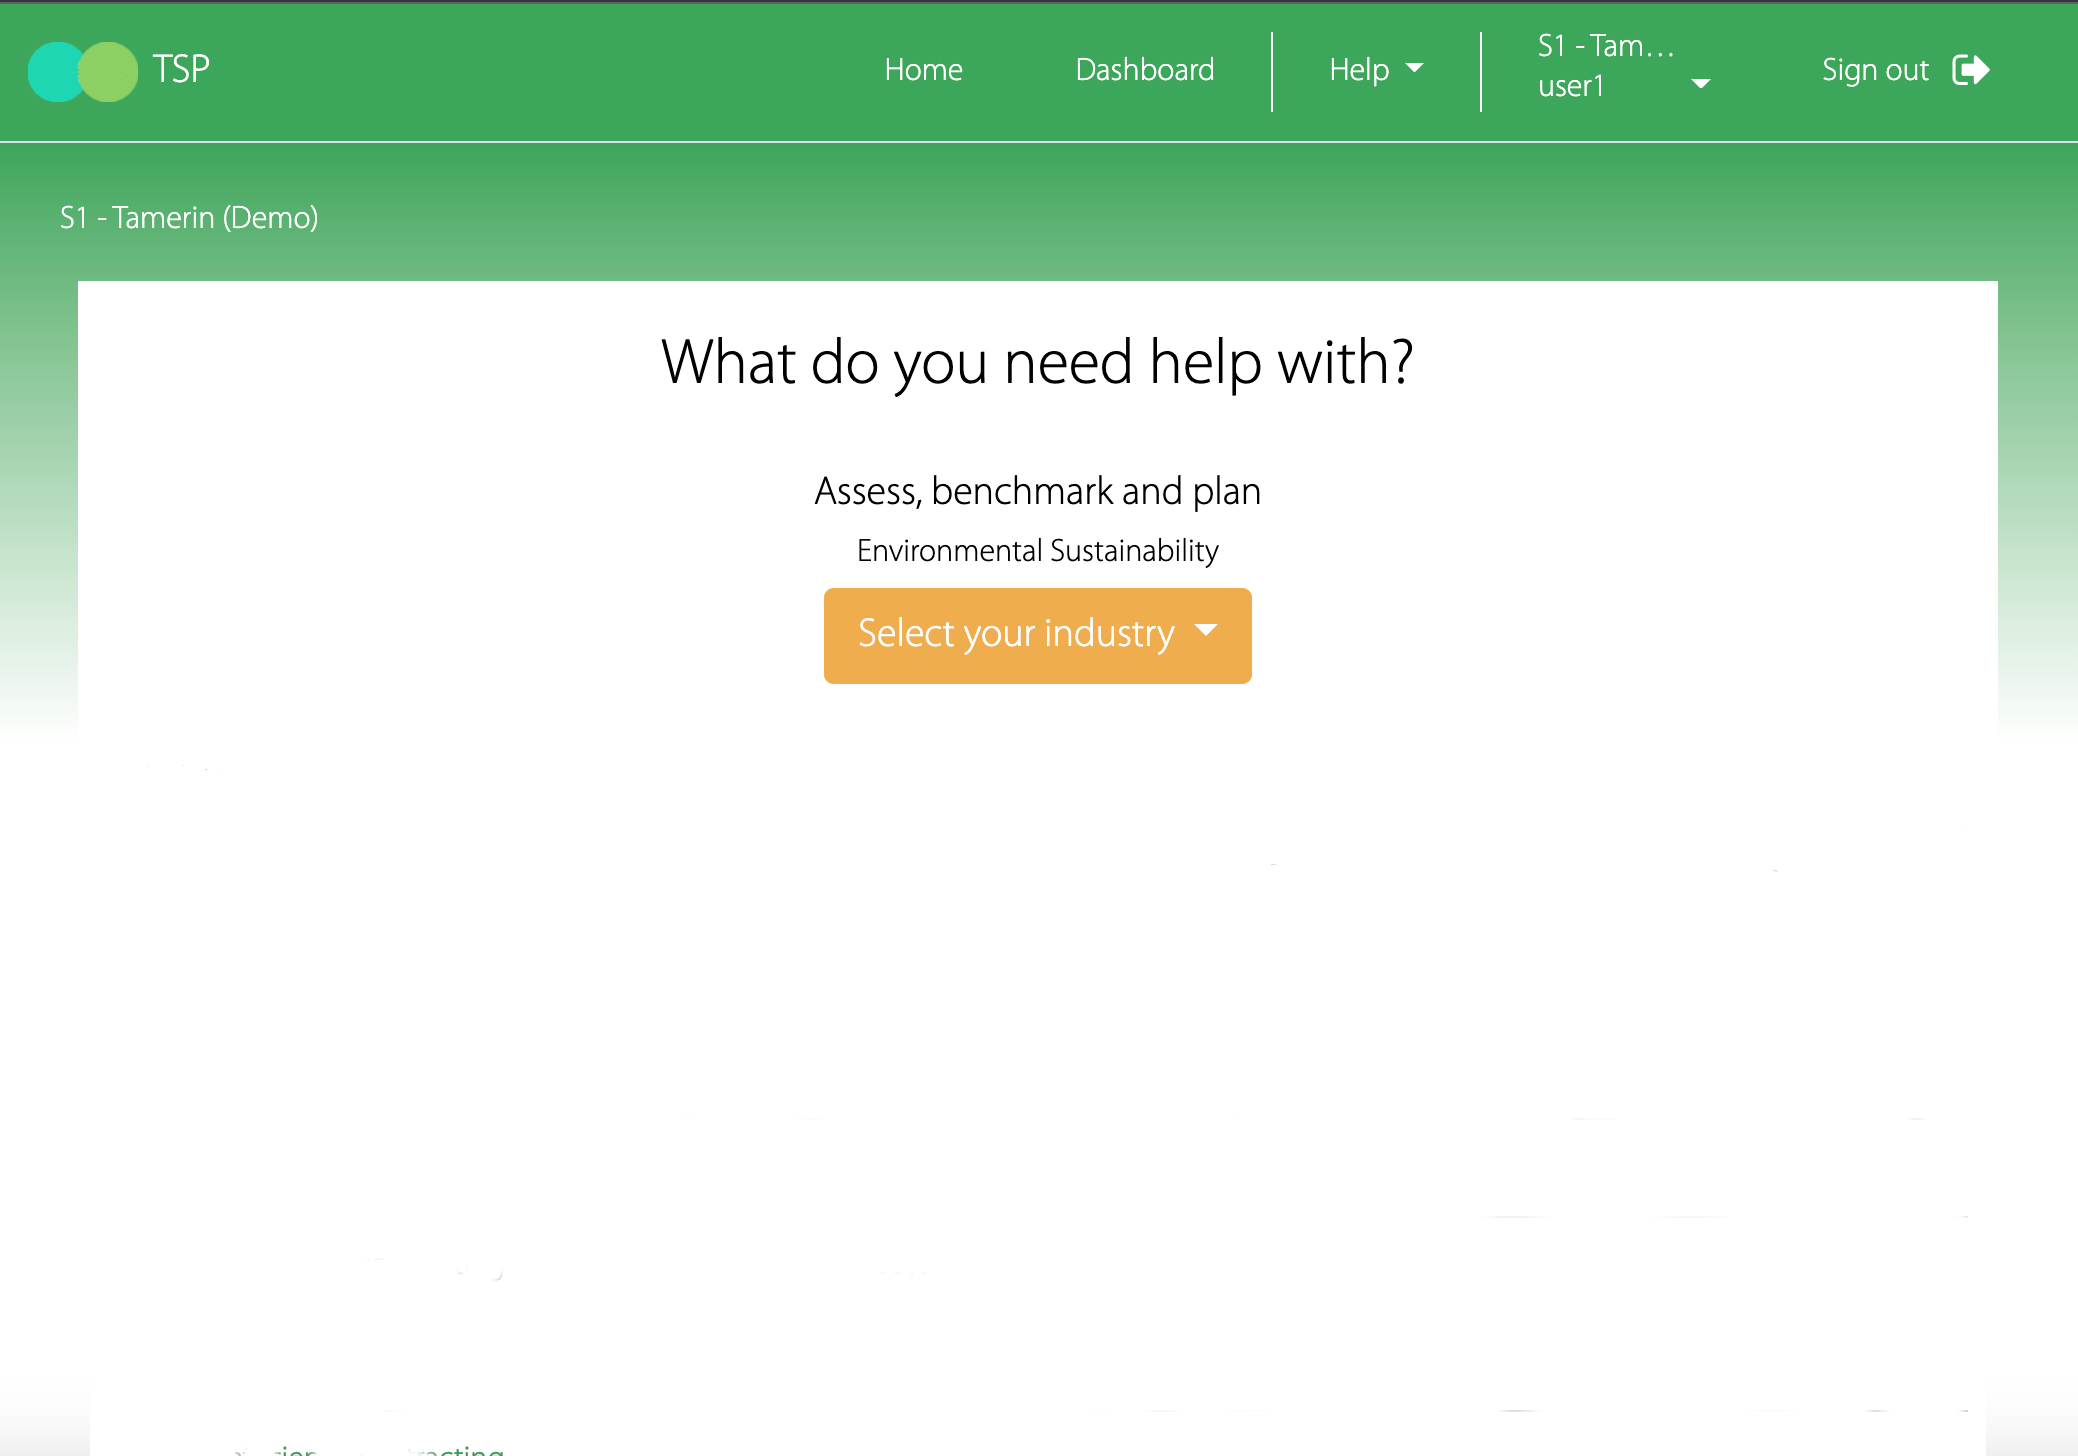Click the arrow on Select your industry

pyautogui.click(x=1206, y=630)
